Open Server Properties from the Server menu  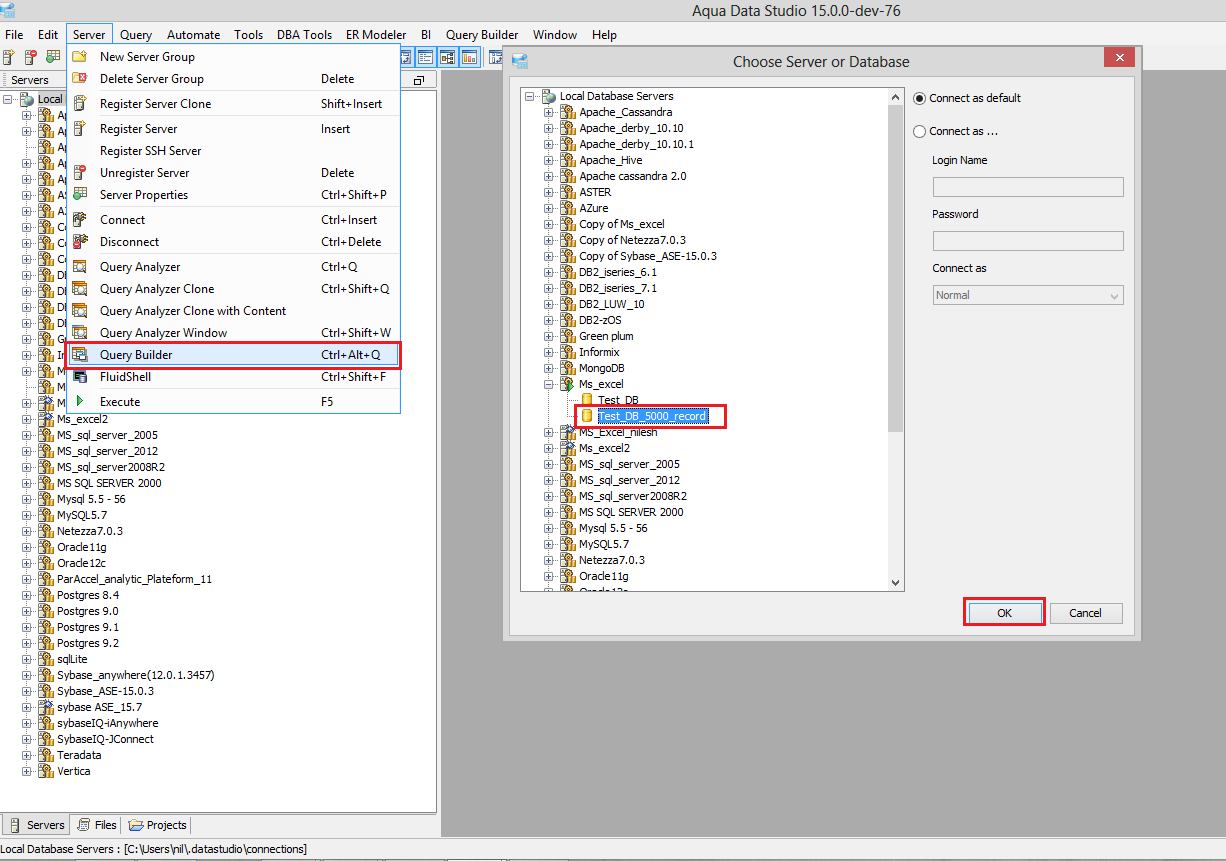(234, 195)
